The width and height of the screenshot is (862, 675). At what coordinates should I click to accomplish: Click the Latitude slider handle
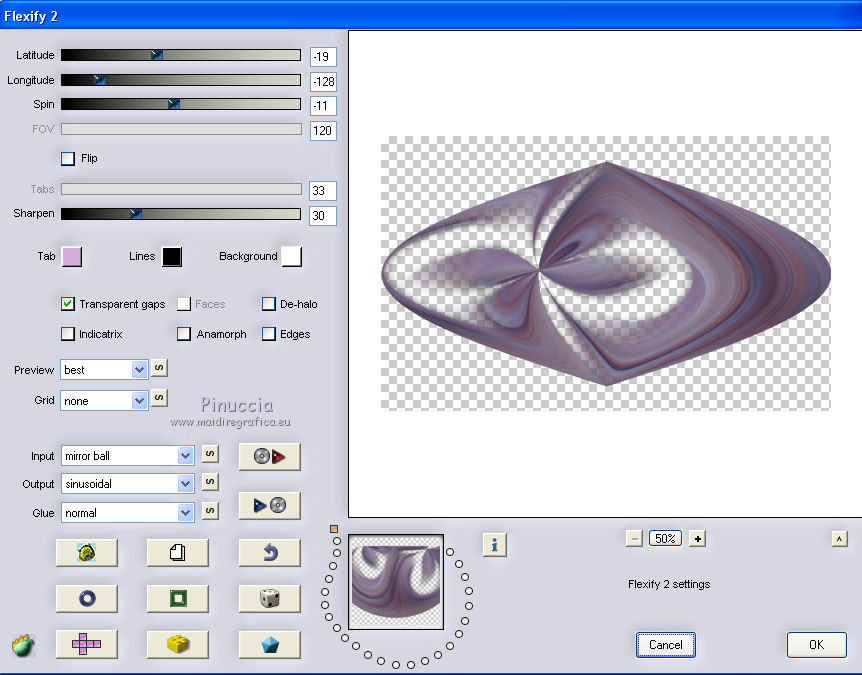tap(157, 55)
